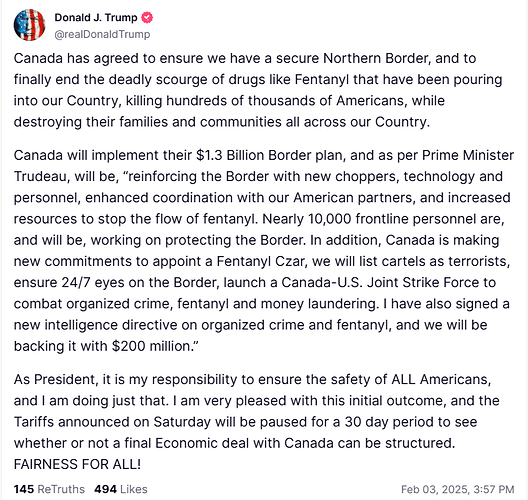Open Donald J. Trump profile avatar
The image size is (528, 500).
click(x=29, y=25)
